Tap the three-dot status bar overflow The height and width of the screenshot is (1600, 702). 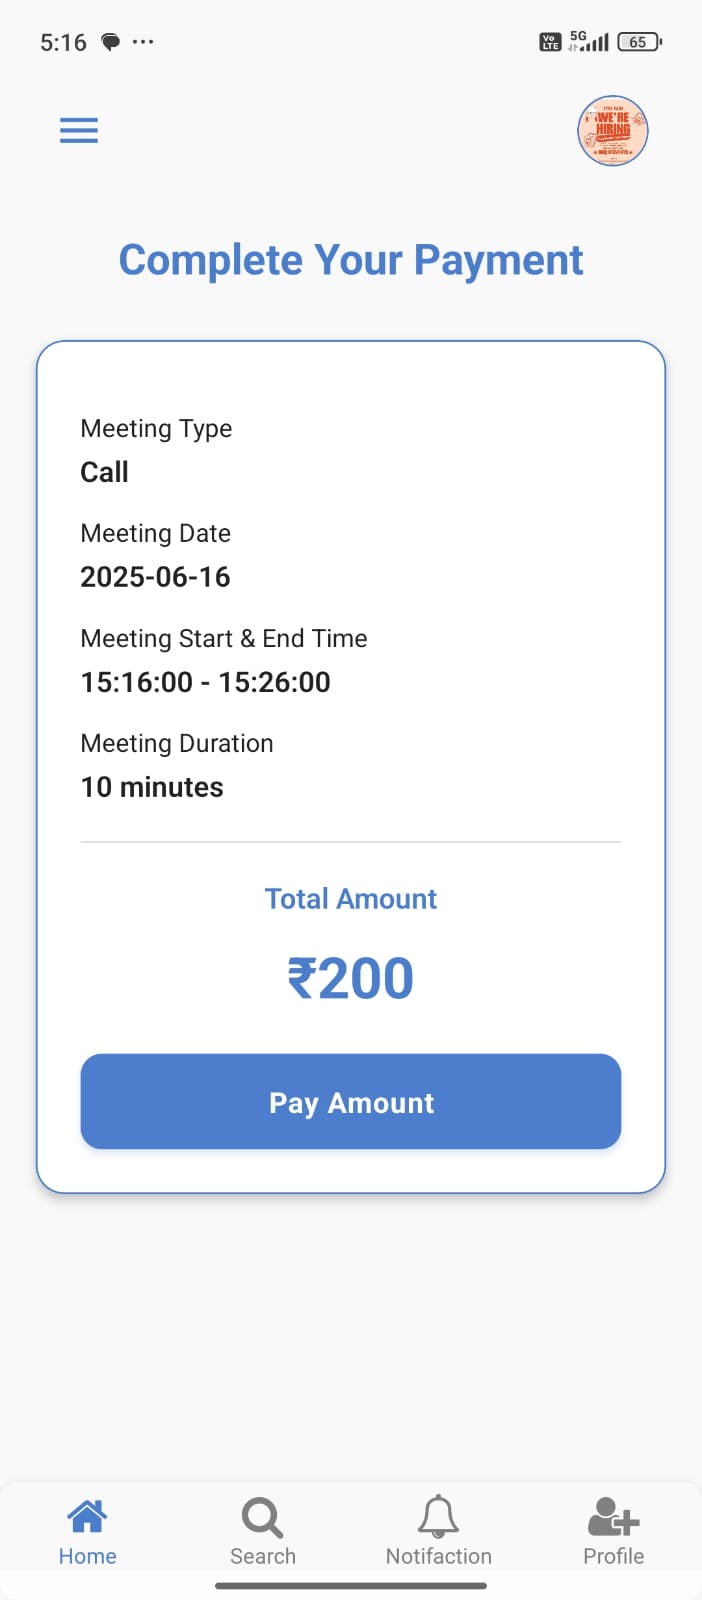[x=143, y=42]
